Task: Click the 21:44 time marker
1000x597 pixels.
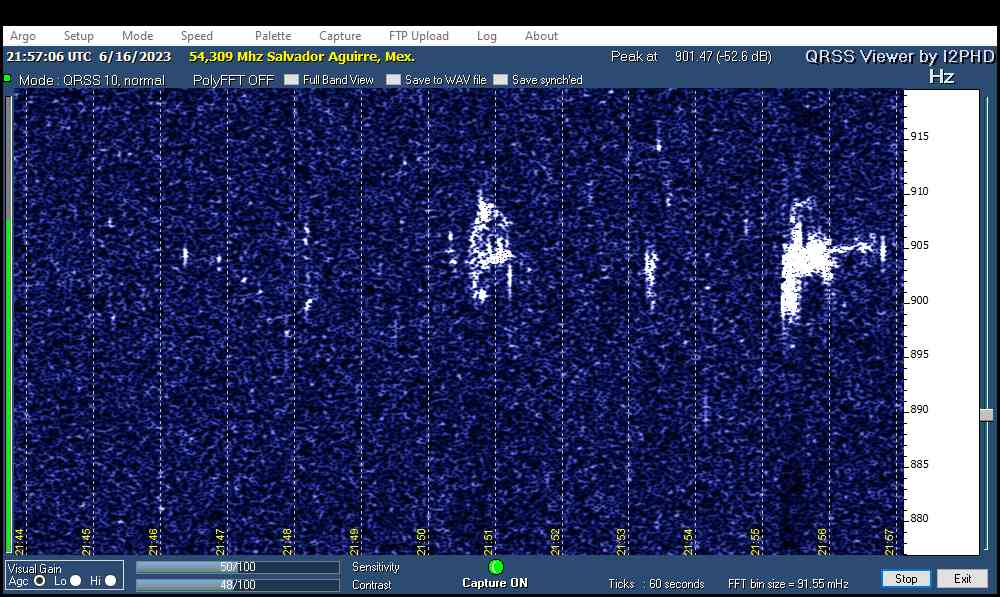Action: coord(19,542)
